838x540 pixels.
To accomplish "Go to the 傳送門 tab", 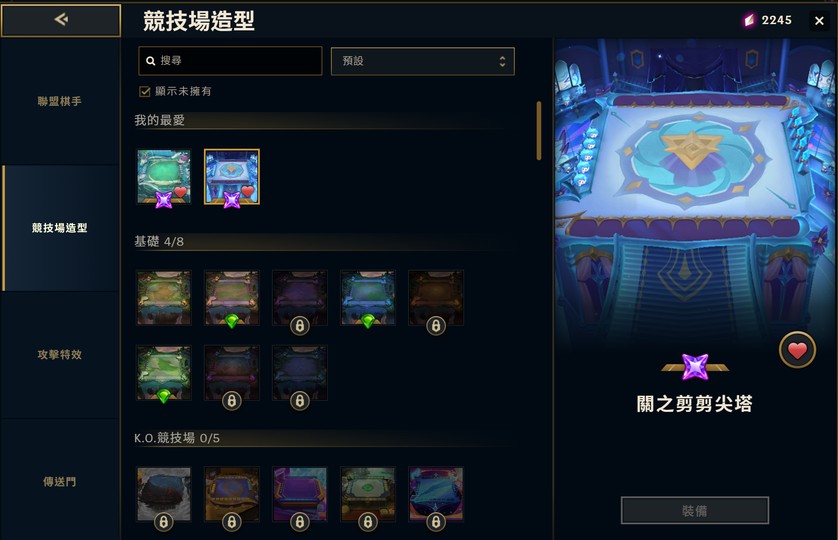I will 59,482.
